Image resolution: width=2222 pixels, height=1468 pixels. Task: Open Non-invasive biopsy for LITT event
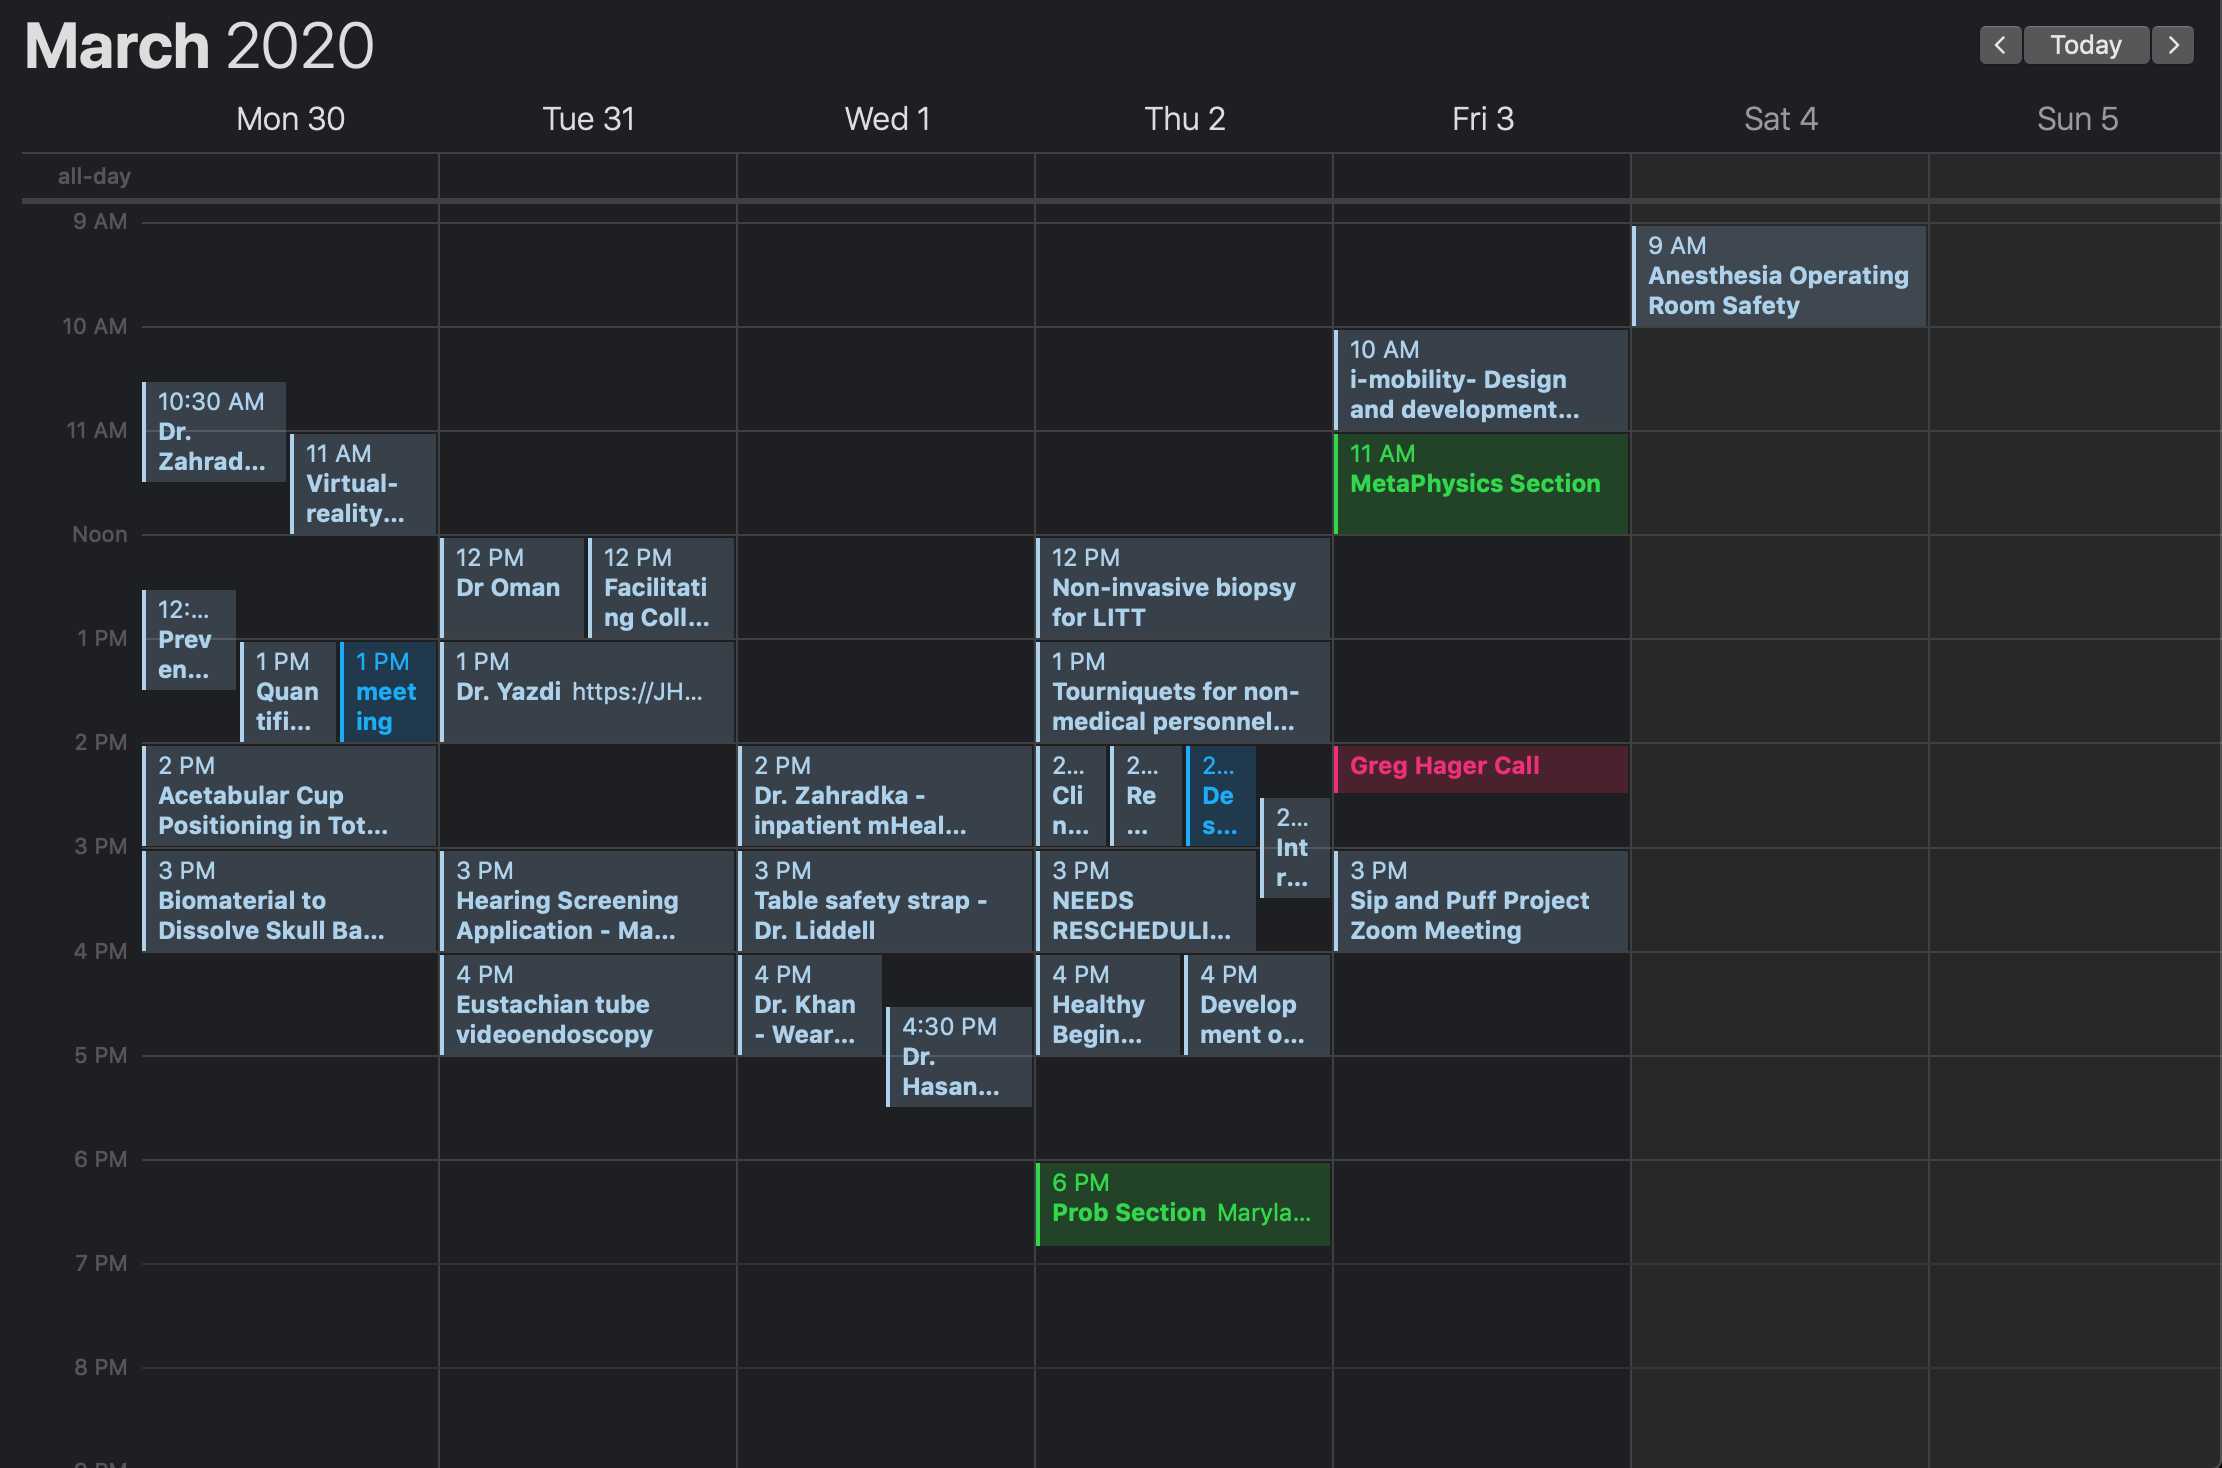tap(1183, 588)
